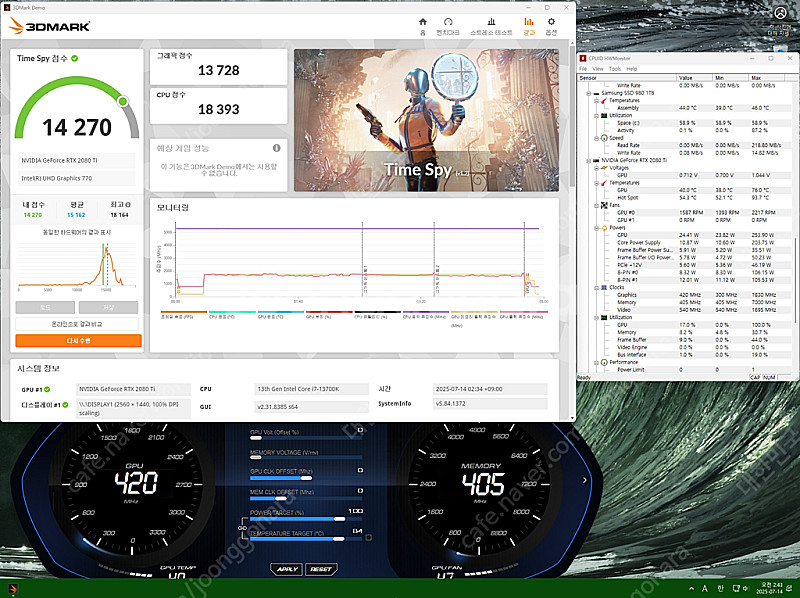
Task: Open the 3DMark Benchmarks tab icon
Action: pos(448,22)
